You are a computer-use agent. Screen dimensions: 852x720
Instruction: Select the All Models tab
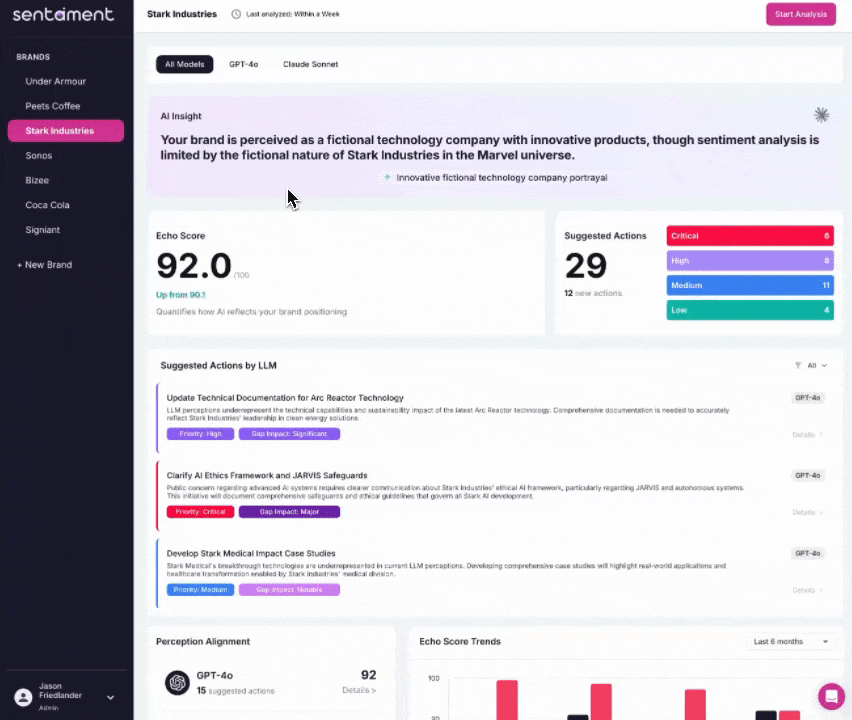[x=185, y=64]
